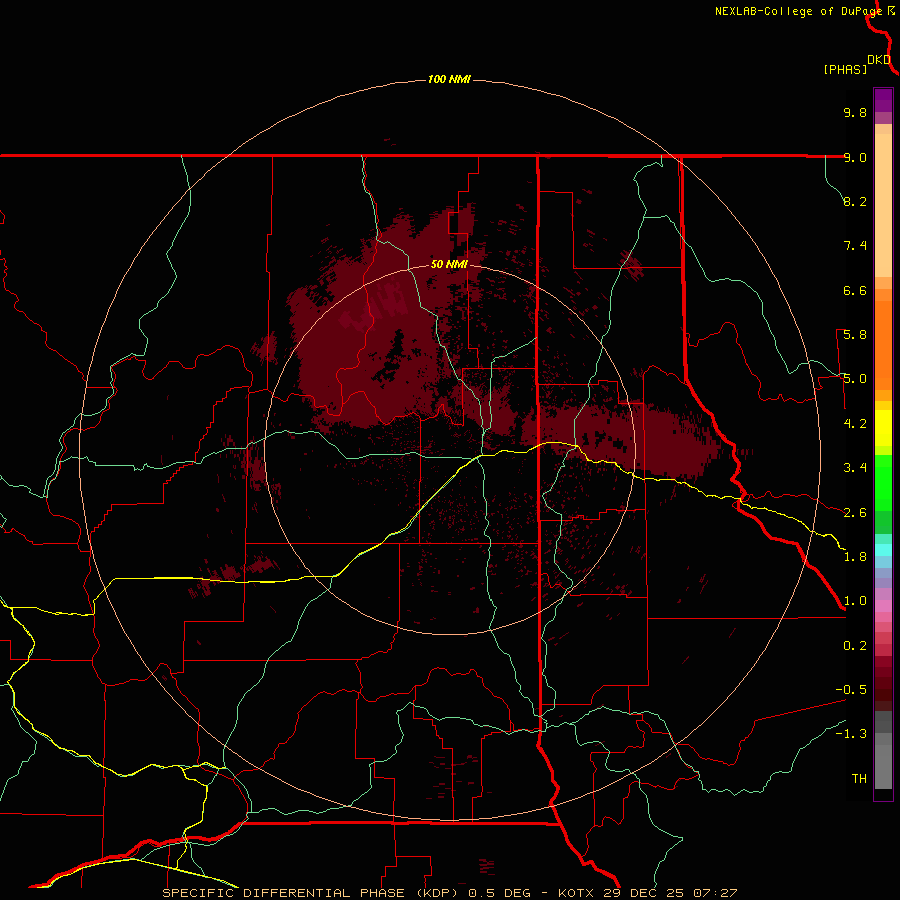Click the 100 NMI range ring label

click(449, 79)
